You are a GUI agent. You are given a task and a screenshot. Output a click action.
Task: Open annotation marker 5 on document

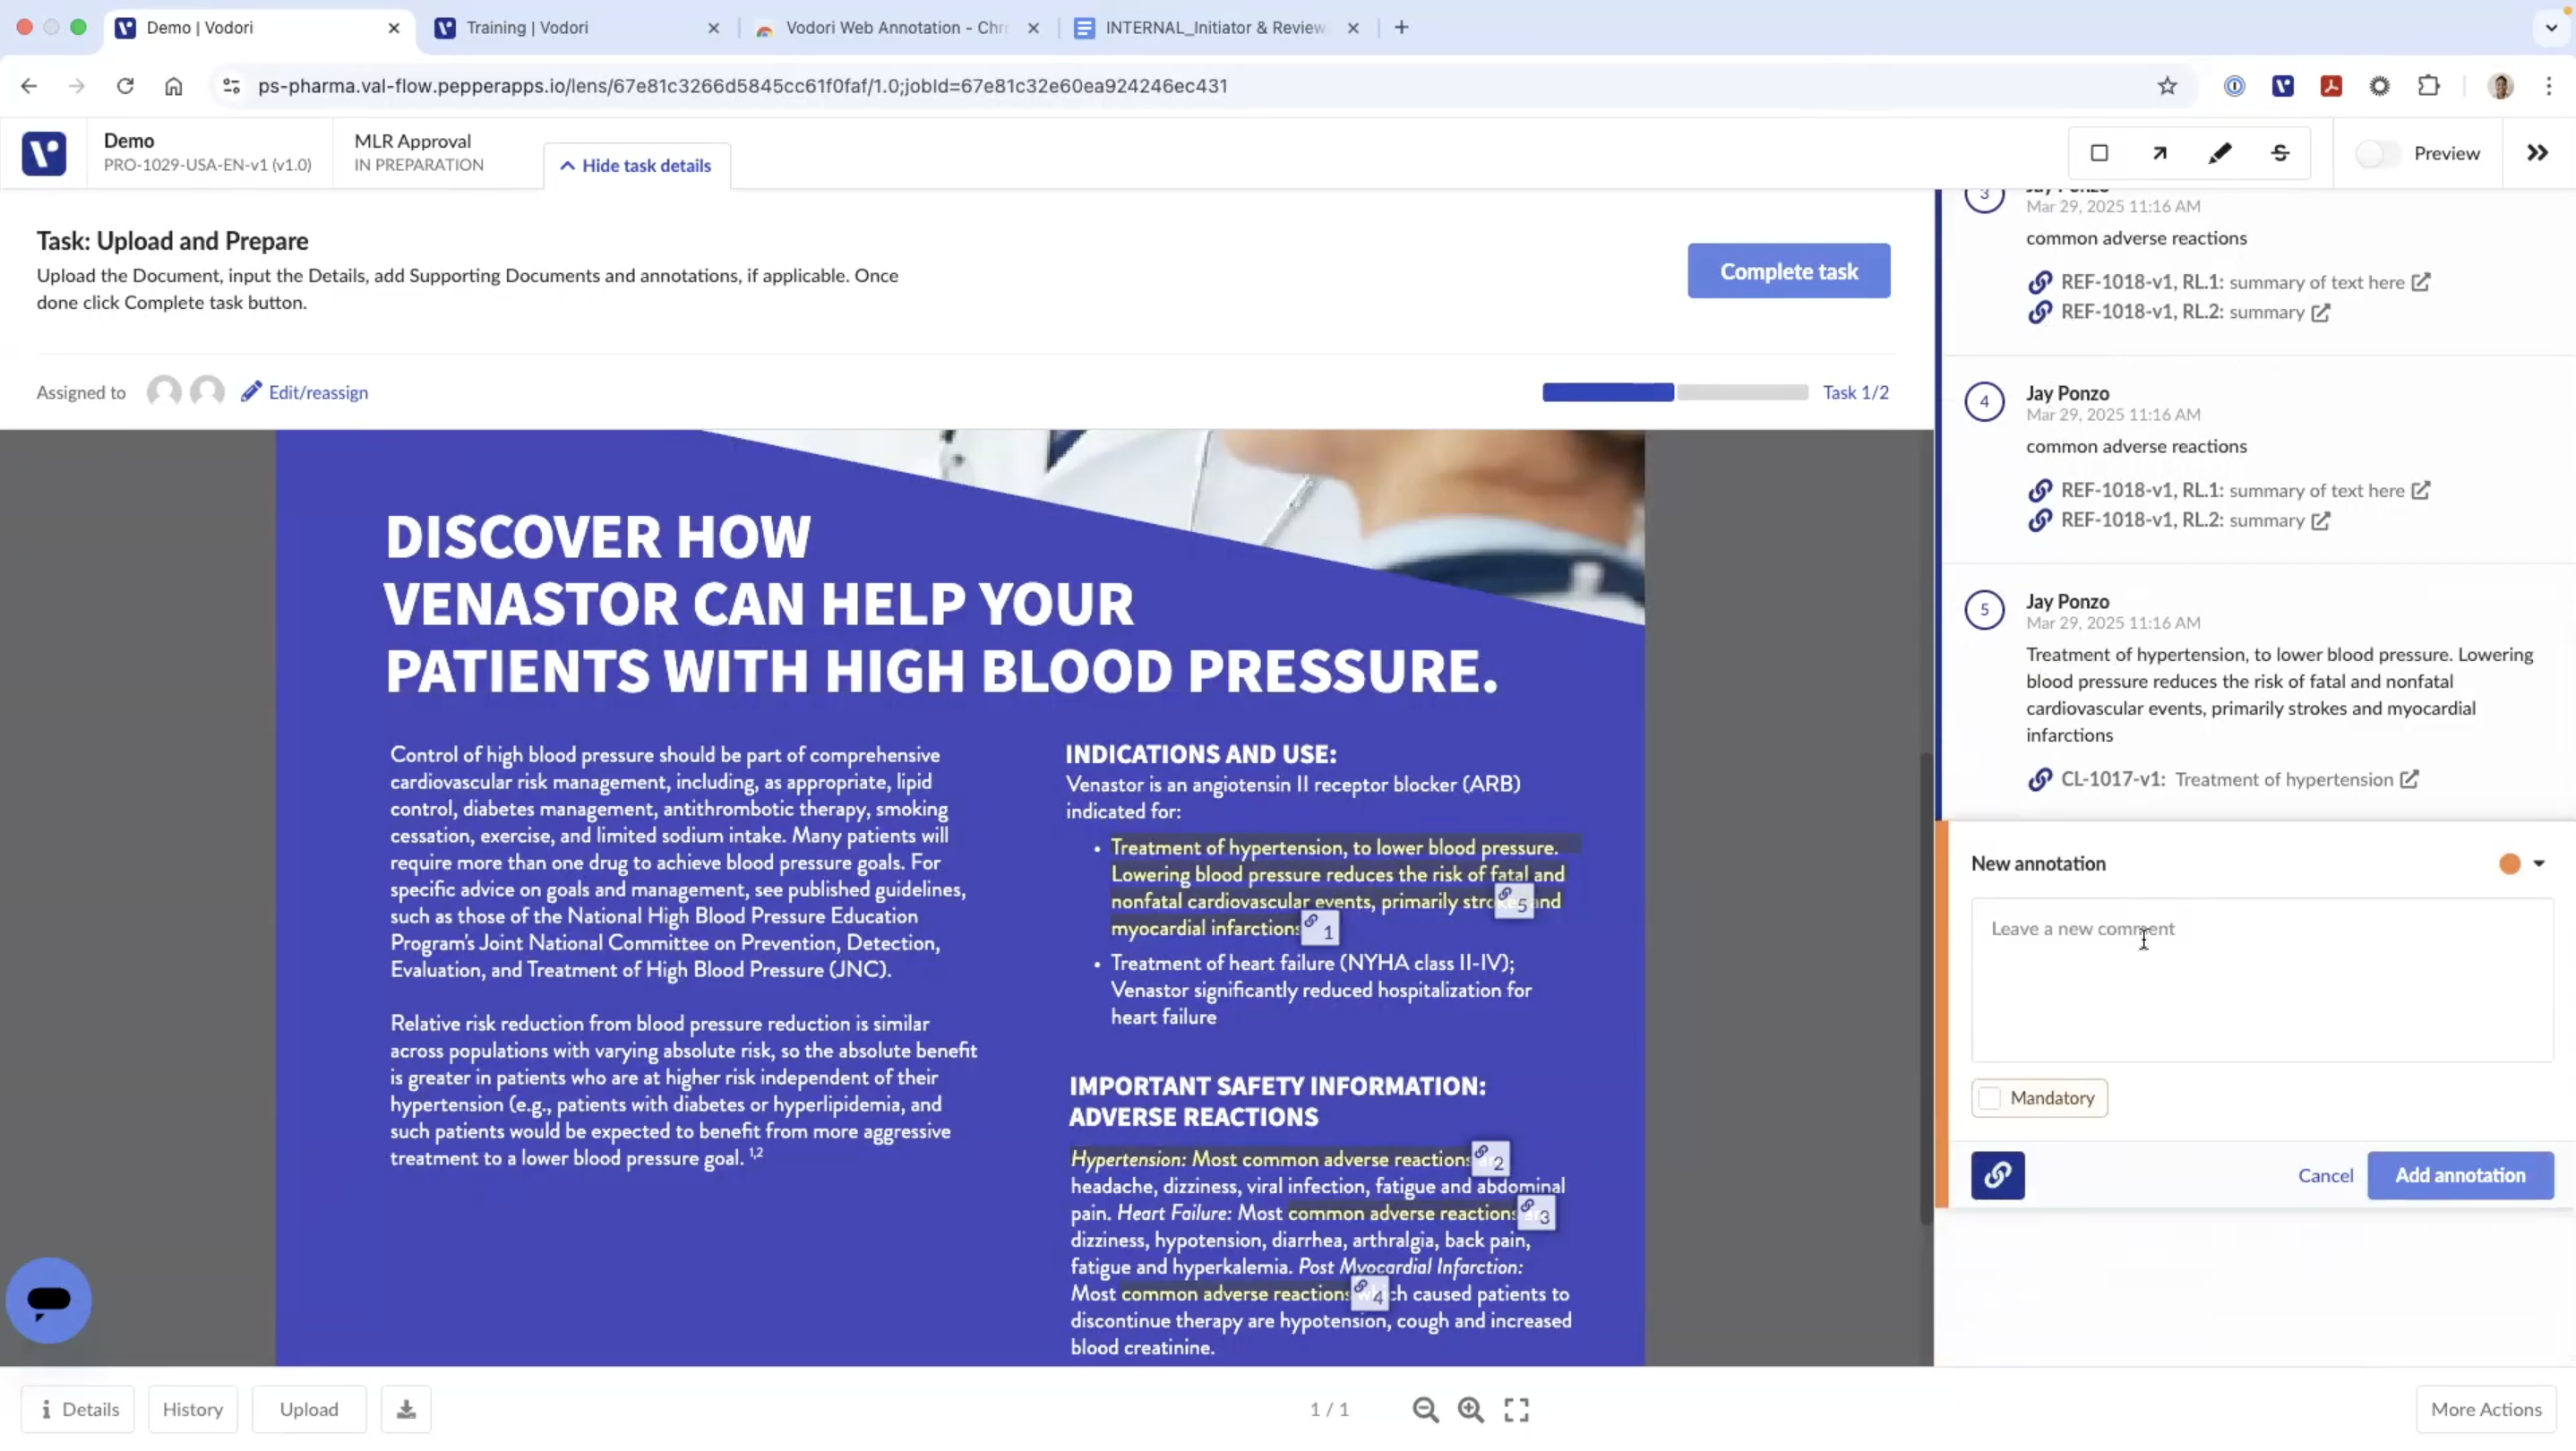tap(1514, 901)
